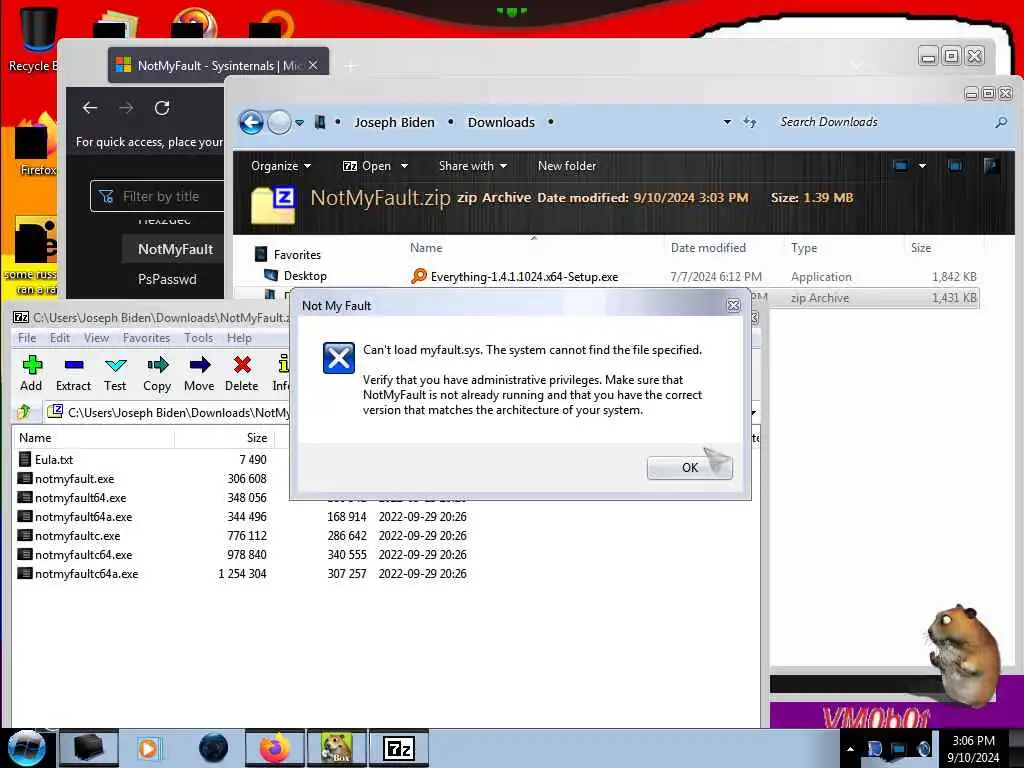Click the Move icon in 7-Zip
The image size is (1024, 768).
(199, 374)
